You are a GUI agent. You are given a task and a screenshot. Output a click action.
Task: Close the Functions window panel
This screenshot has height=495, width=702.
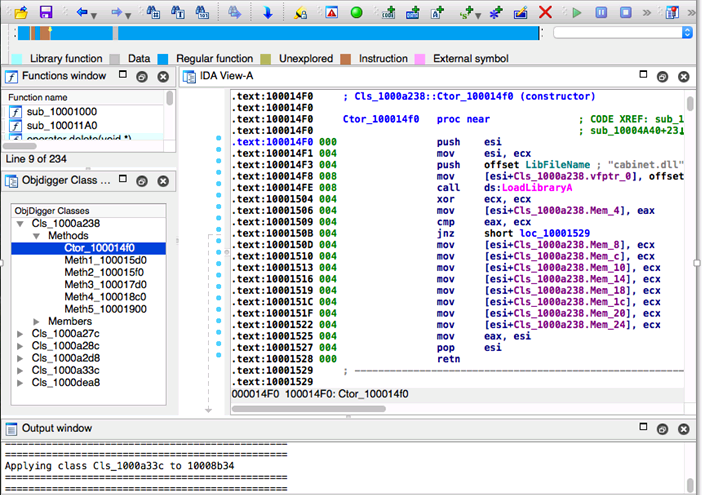click(163, 76)
